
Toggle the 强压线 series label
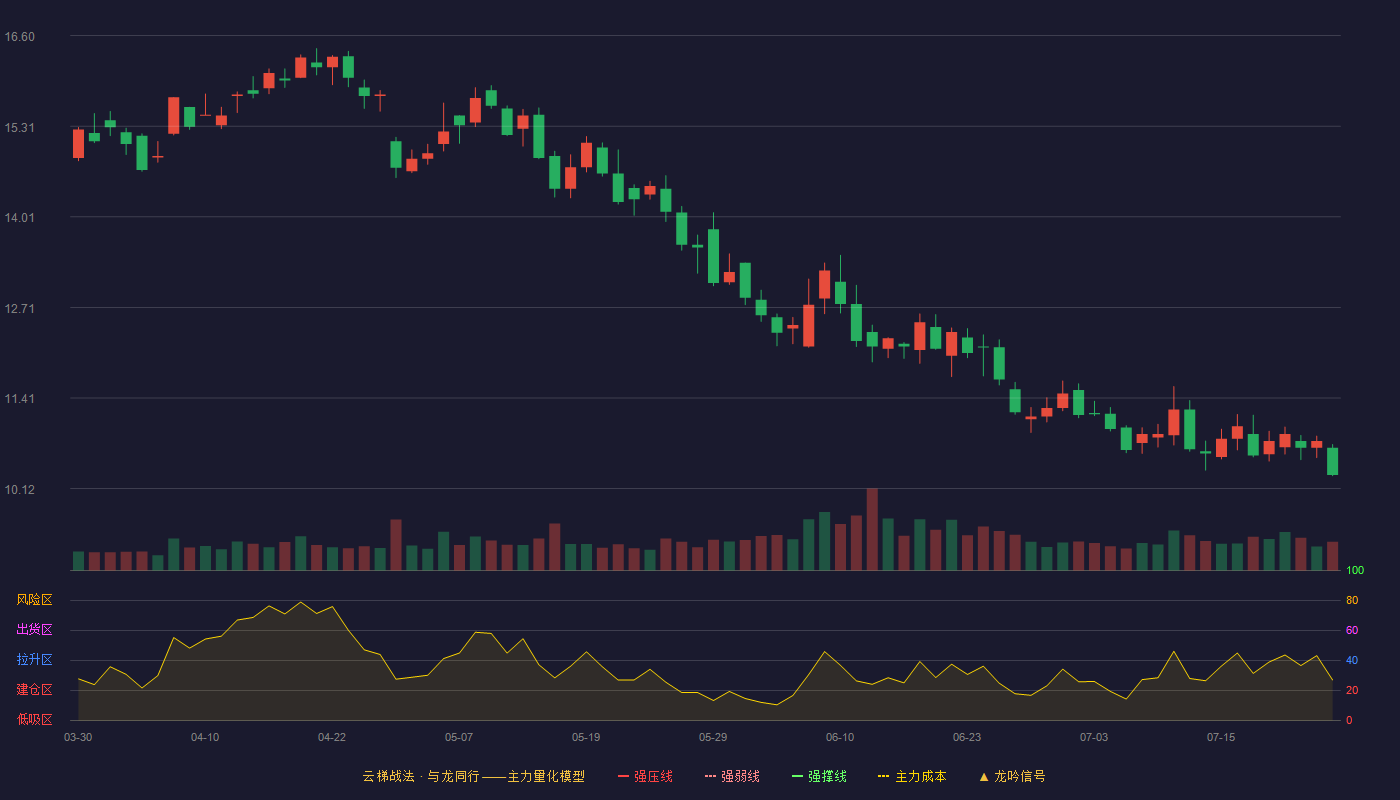[x=653, y=776]
